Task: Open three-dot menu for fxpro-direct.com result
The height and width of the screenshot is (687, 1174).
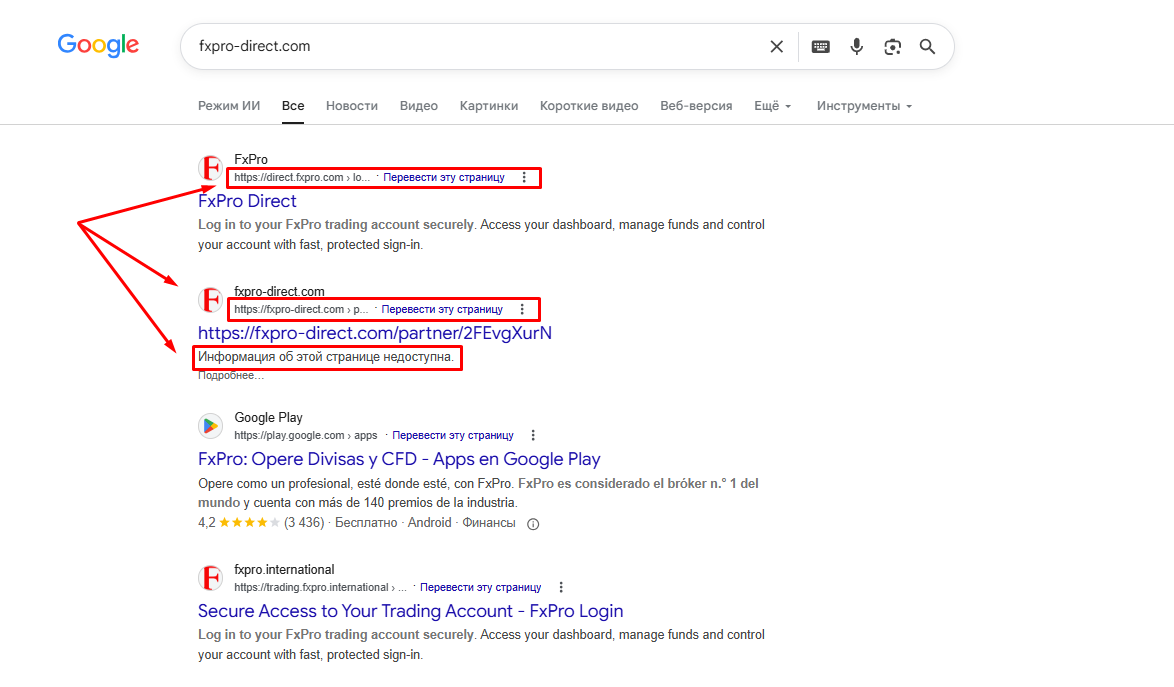Action: click(523, 309)
